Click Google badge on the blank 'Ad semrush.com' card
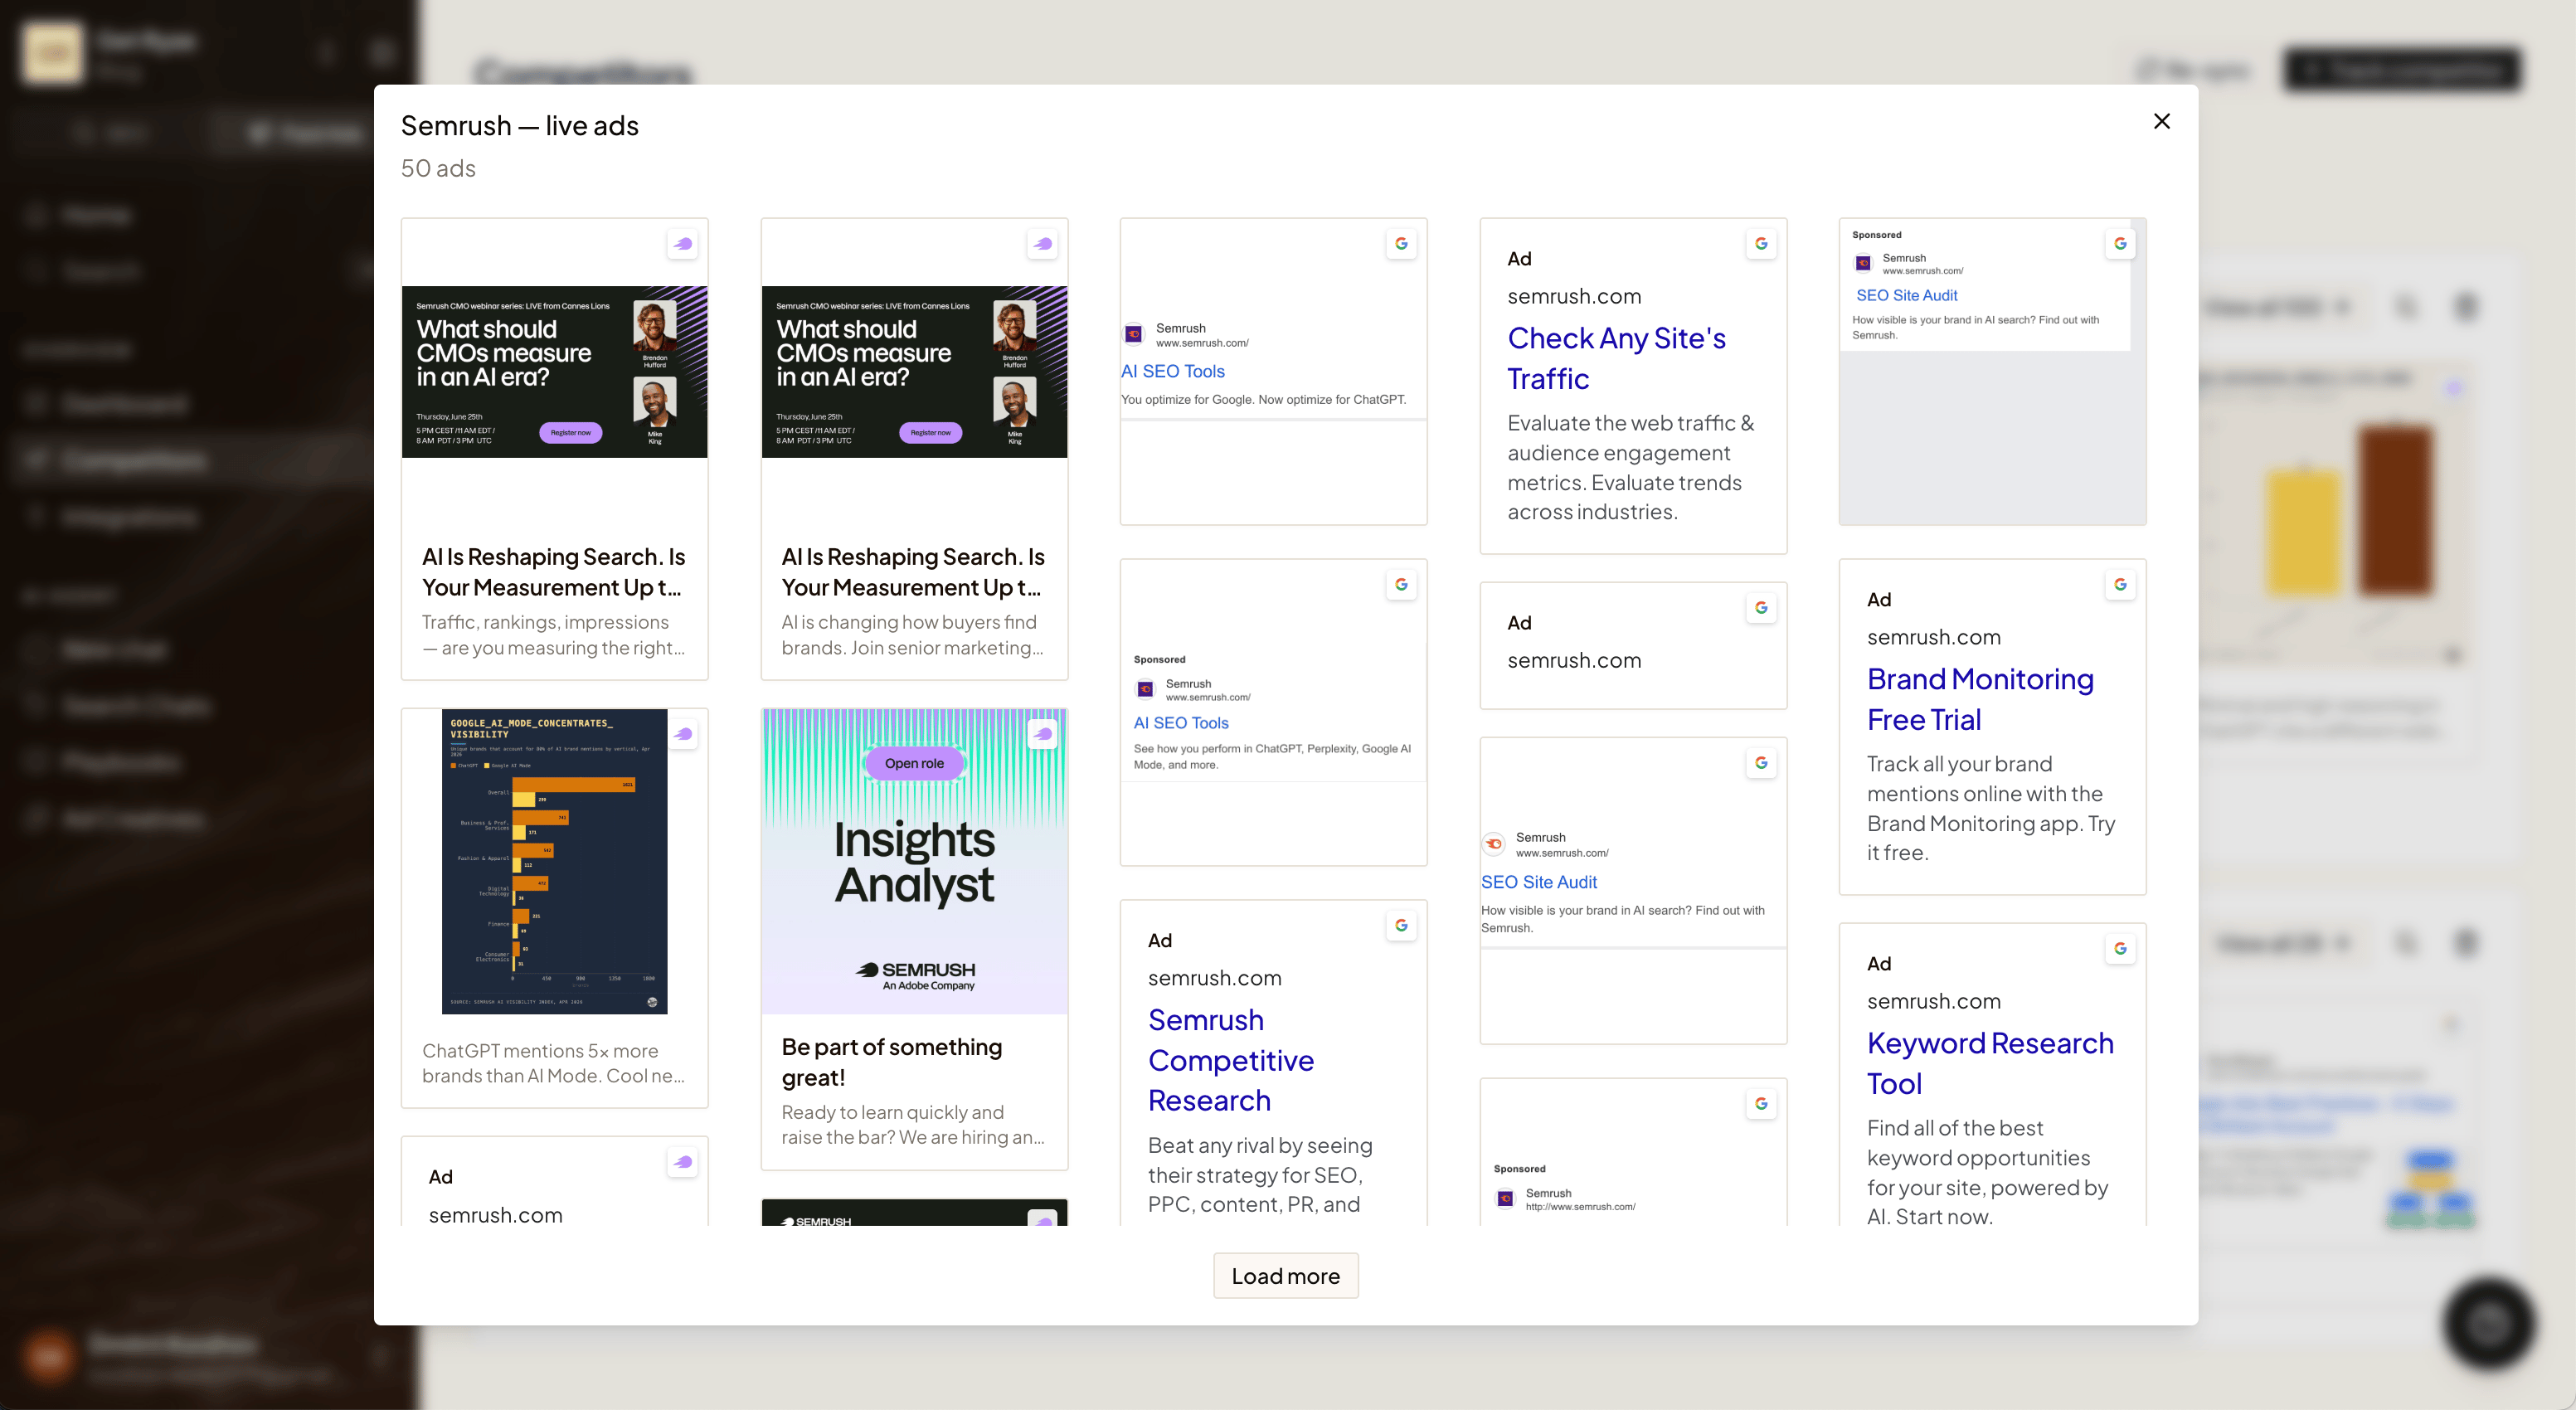 pyautogui.click(x=1761, y=607)
